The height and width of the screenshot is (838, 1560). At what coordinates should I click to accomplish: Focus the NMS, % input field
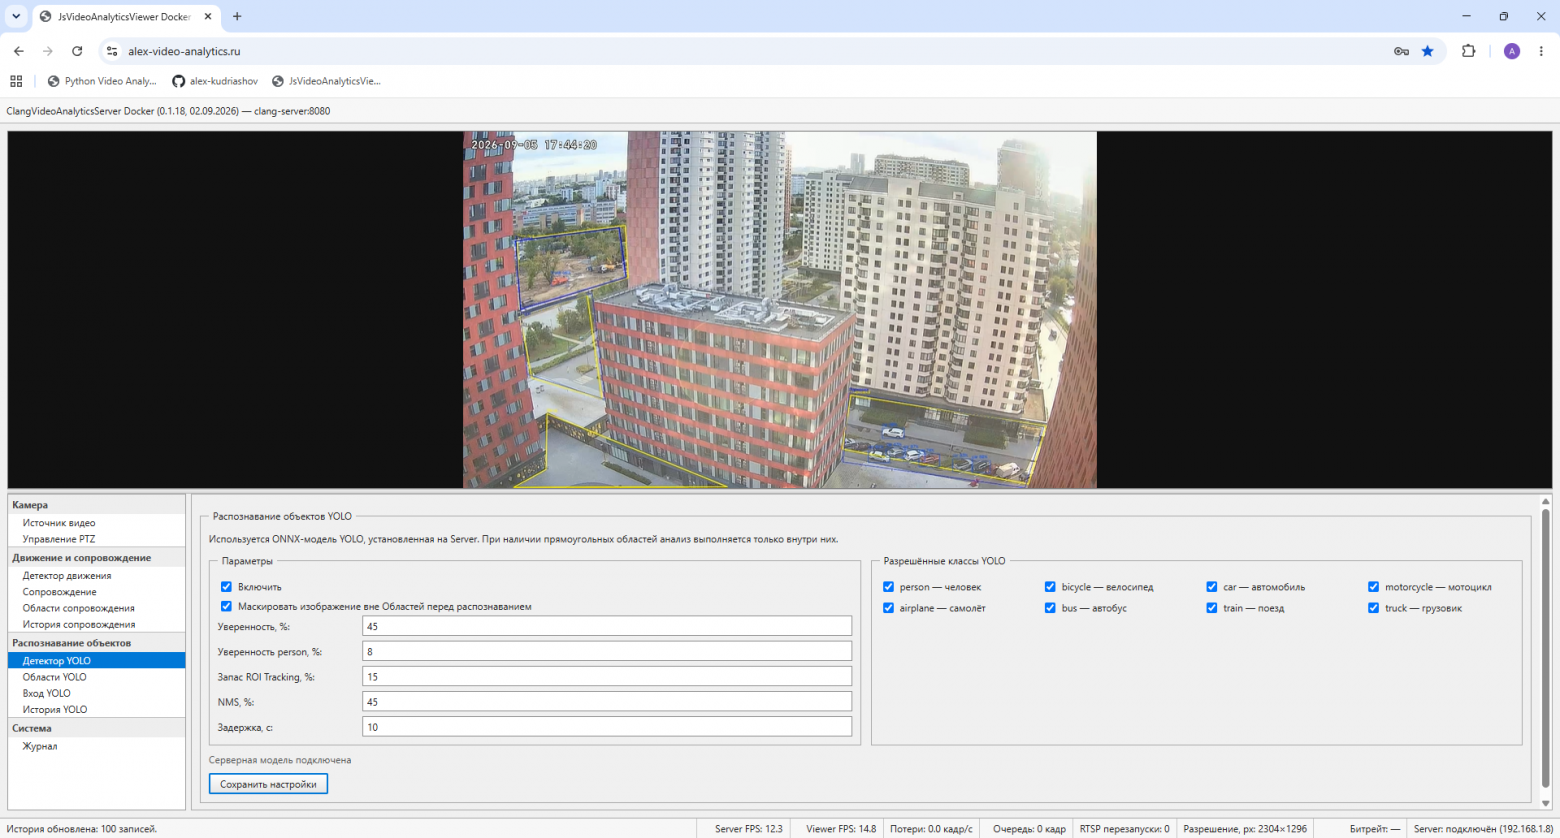[607, 702]
